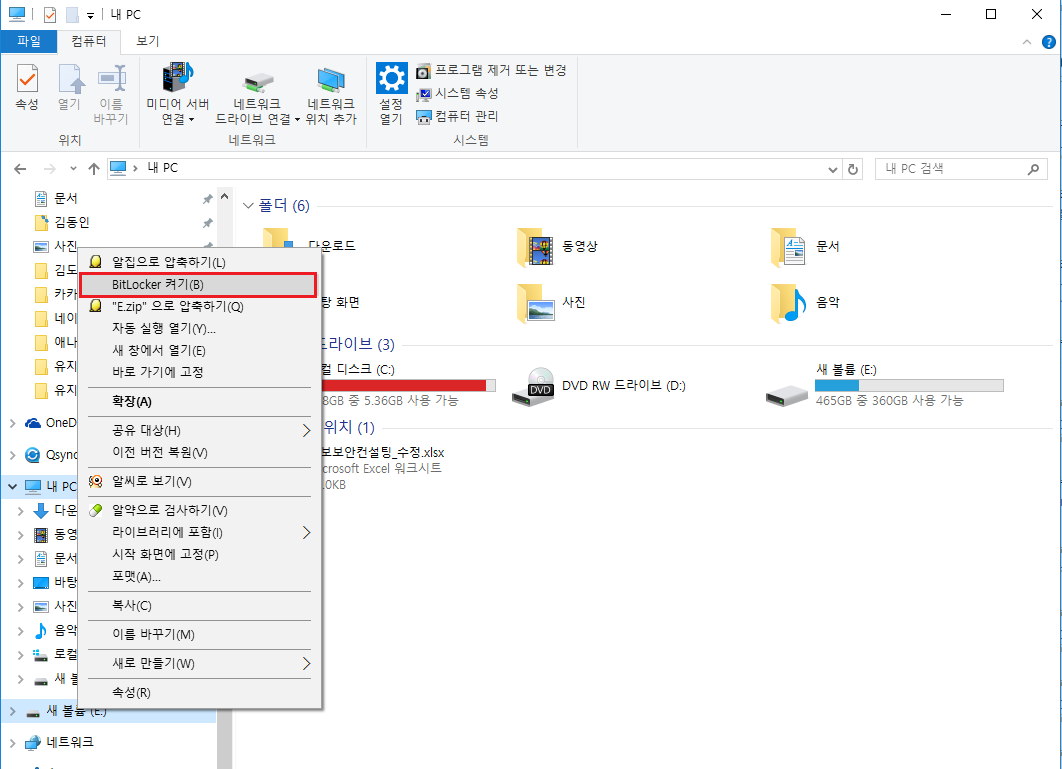The image size is (1062, 769).
Task: Select BitLocker 켜기 from the context menu
Action: pos(198,285)
